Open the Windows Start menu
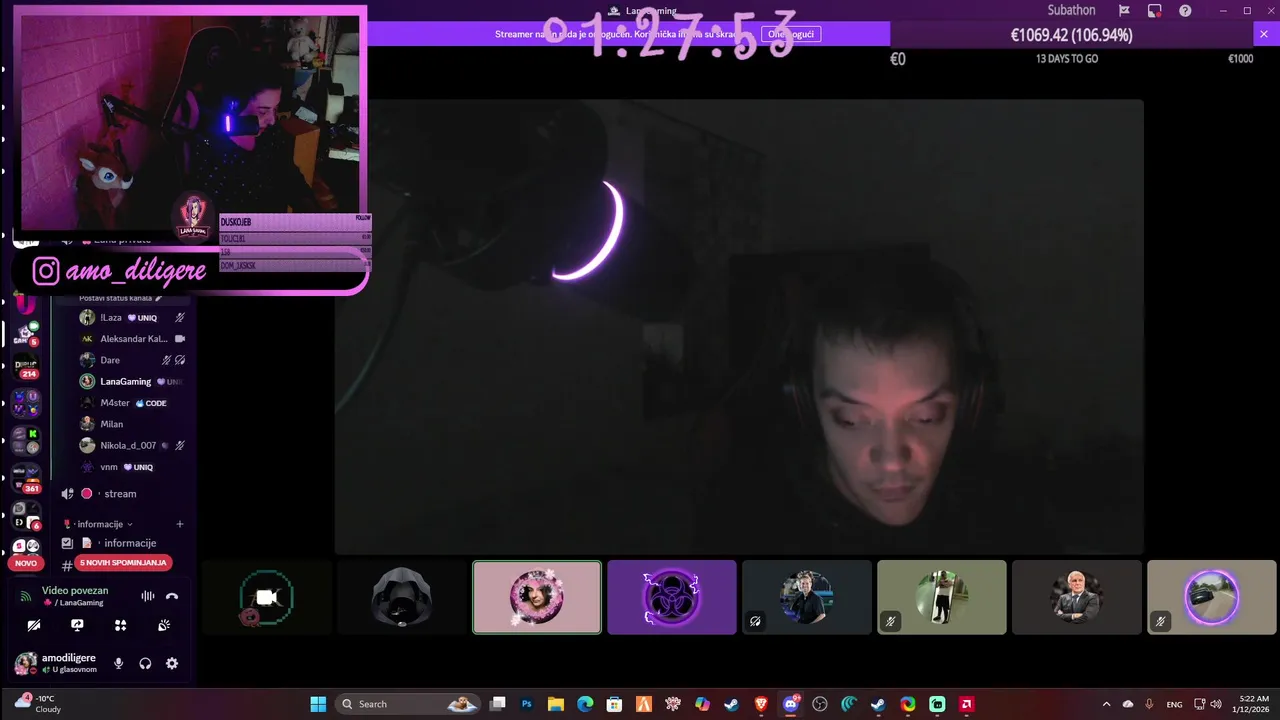The image size is (1280, 720). pos(318,704)
